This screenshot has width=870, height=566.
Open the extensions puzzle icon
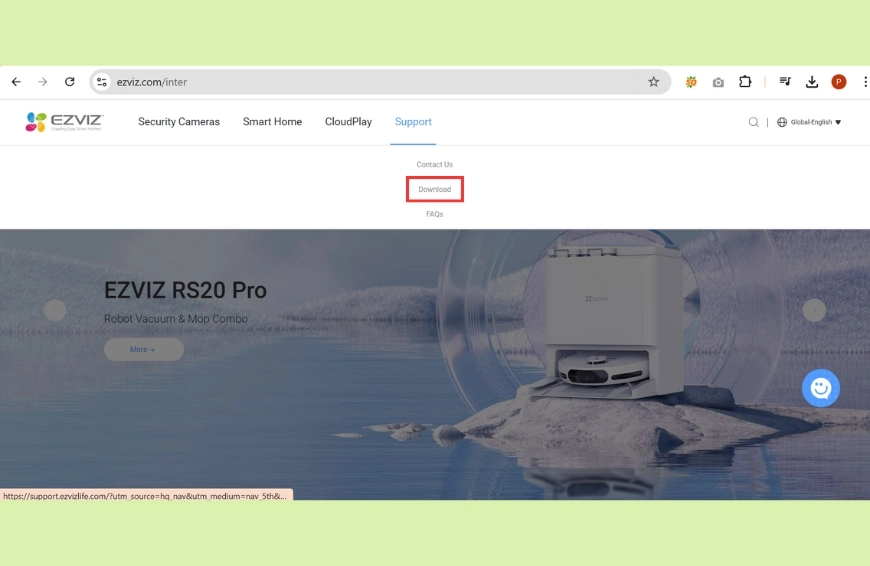click(x=745, y=82)
